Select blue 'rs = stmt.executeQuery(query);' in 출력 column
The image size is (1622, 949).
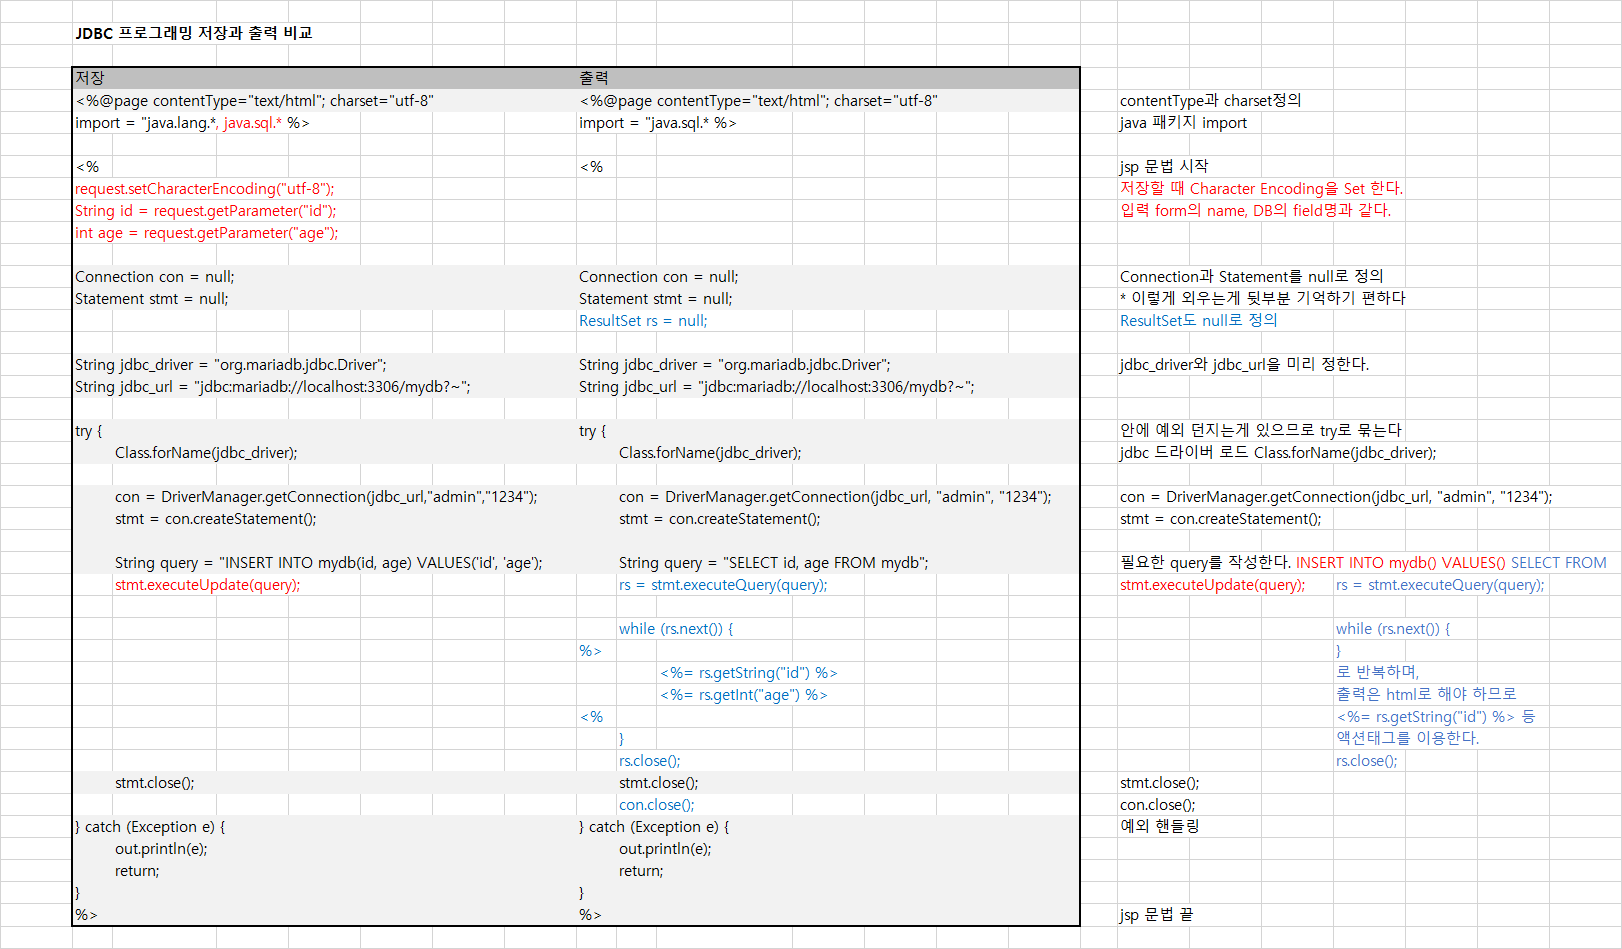tap(723, 584)
